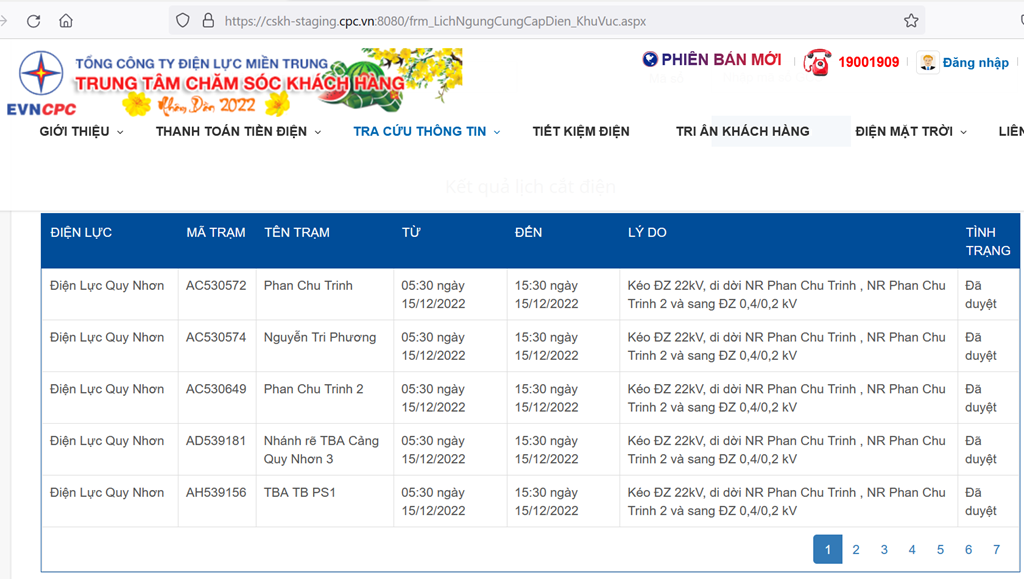Jump to results page 7
This screenshot has height=579, width=1024.
pyautogui.click(x=997, y=550)
